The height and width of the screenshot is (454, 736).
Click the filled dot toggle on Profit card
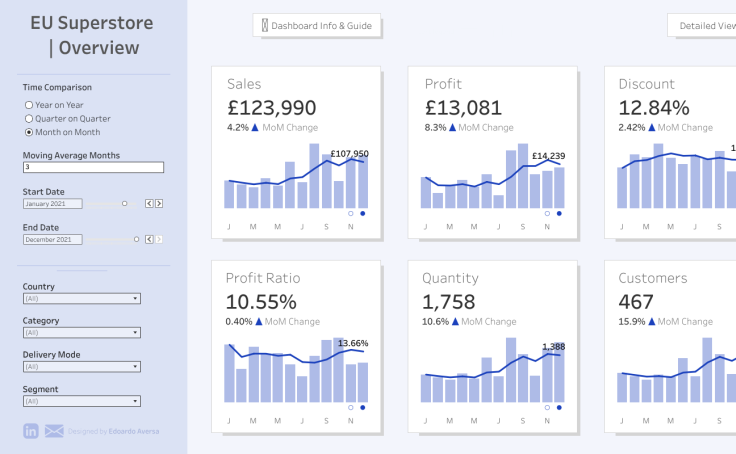[559, 214]
